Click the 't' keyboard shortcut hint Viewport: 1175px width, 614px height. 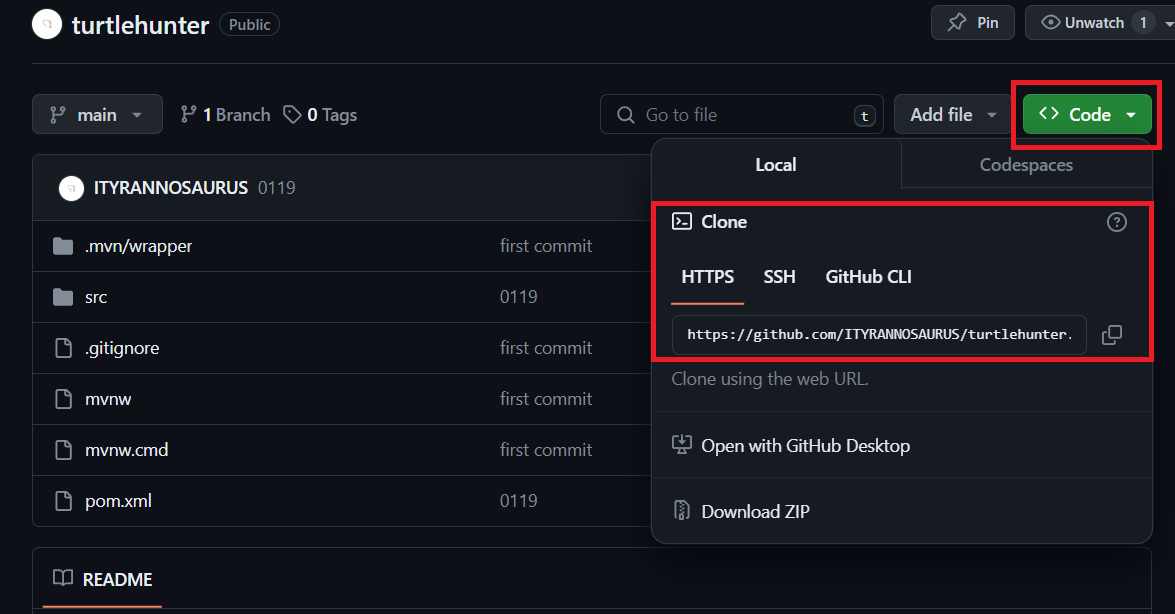(x=865, y=115)
